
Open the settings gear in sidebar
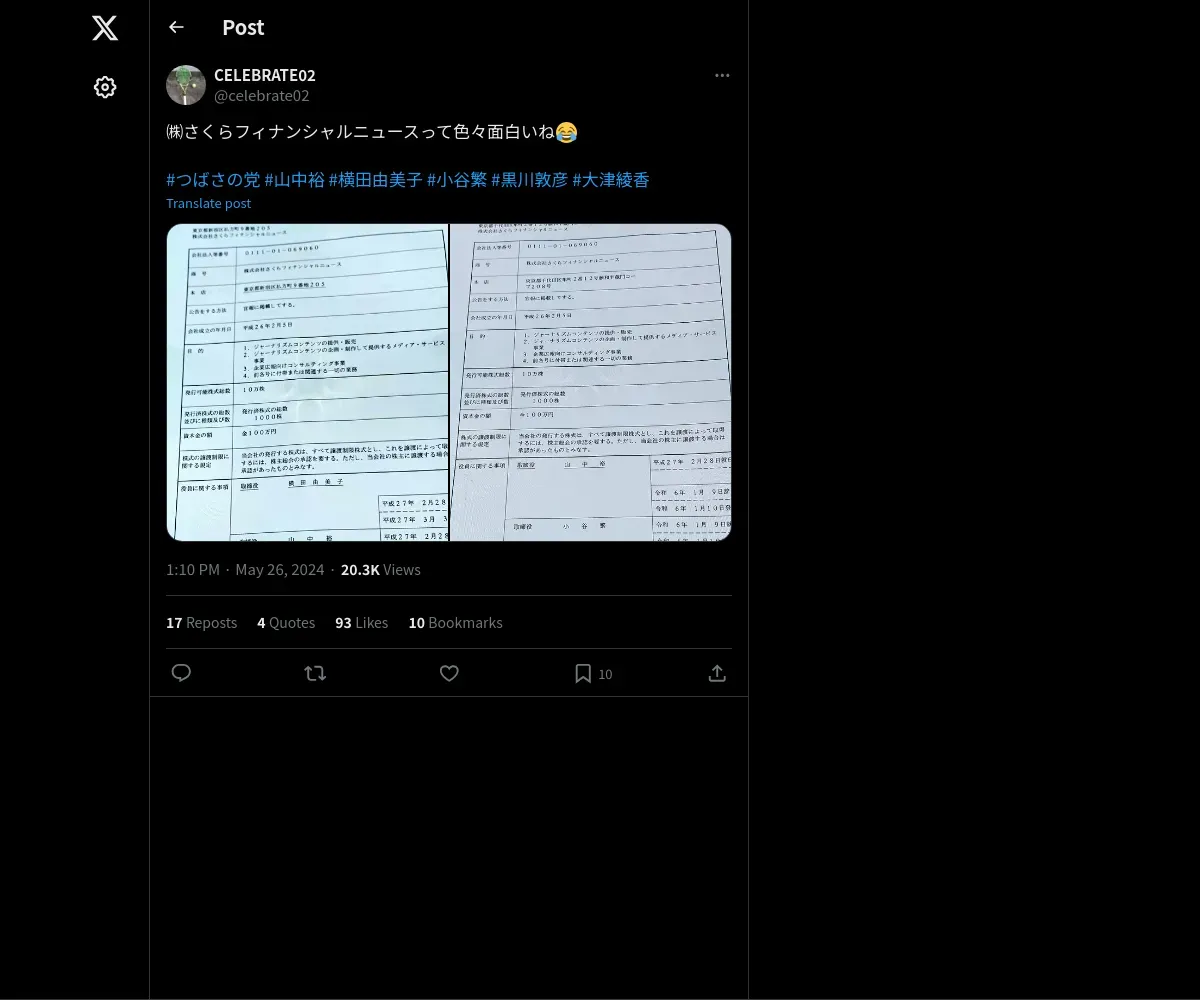[x=105, y=87]
